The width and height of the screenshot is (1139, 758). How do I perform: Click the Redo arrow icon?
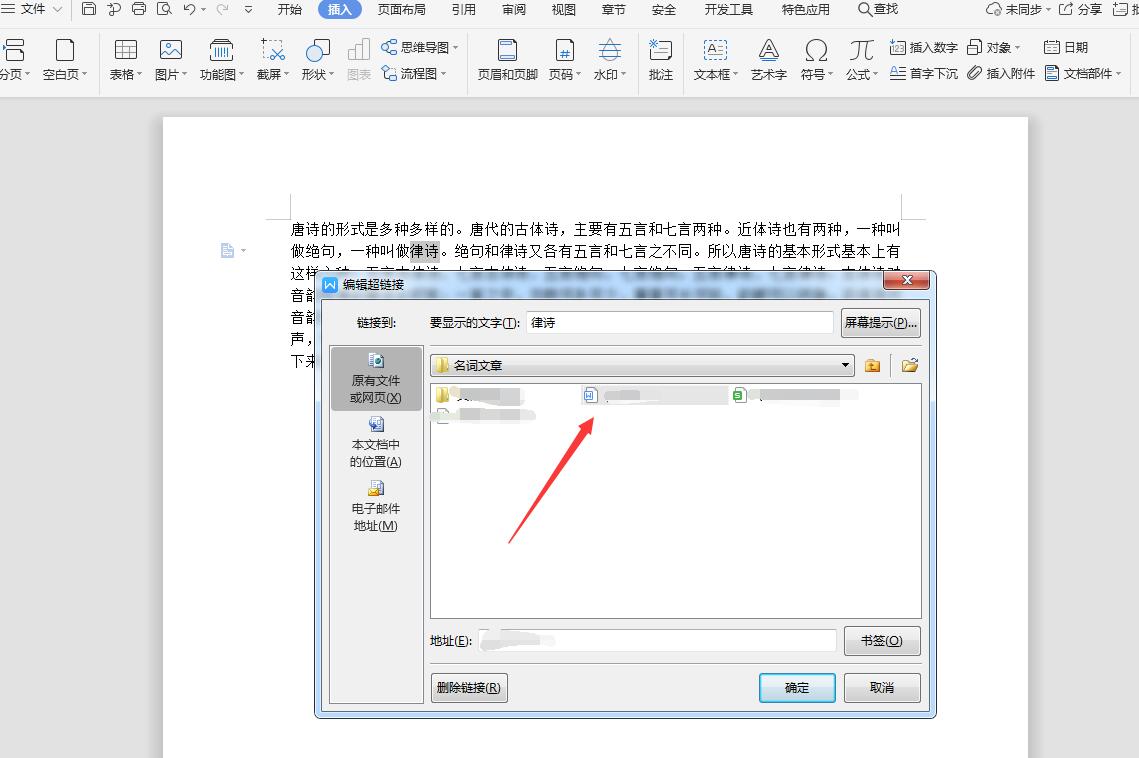tap(222, 9)
